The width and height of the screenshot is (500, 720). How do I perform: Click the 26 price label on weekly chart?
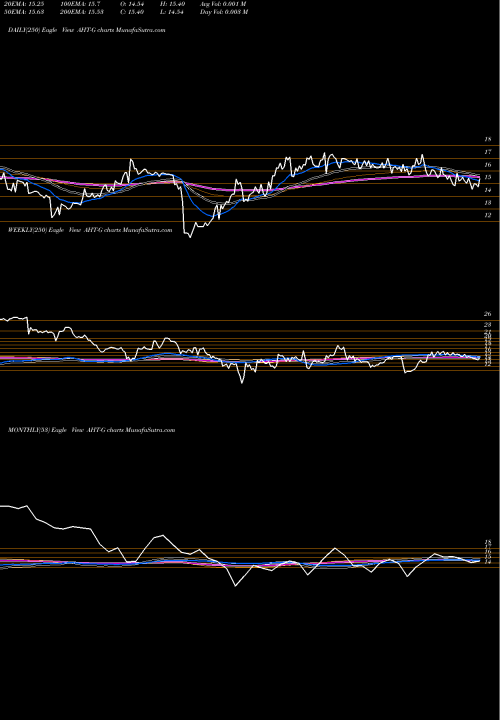pyautogui.click(x=488, y=314)
